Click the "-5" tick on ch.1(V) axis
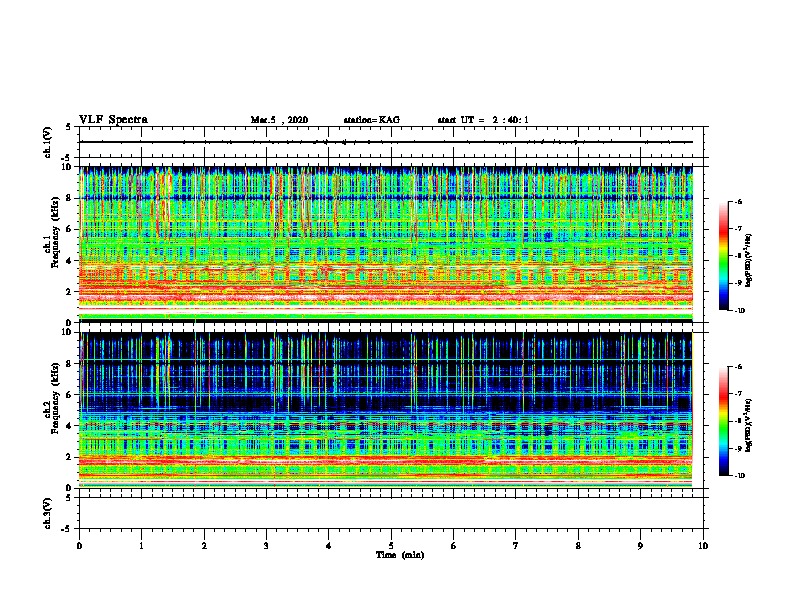 (67, 158)
